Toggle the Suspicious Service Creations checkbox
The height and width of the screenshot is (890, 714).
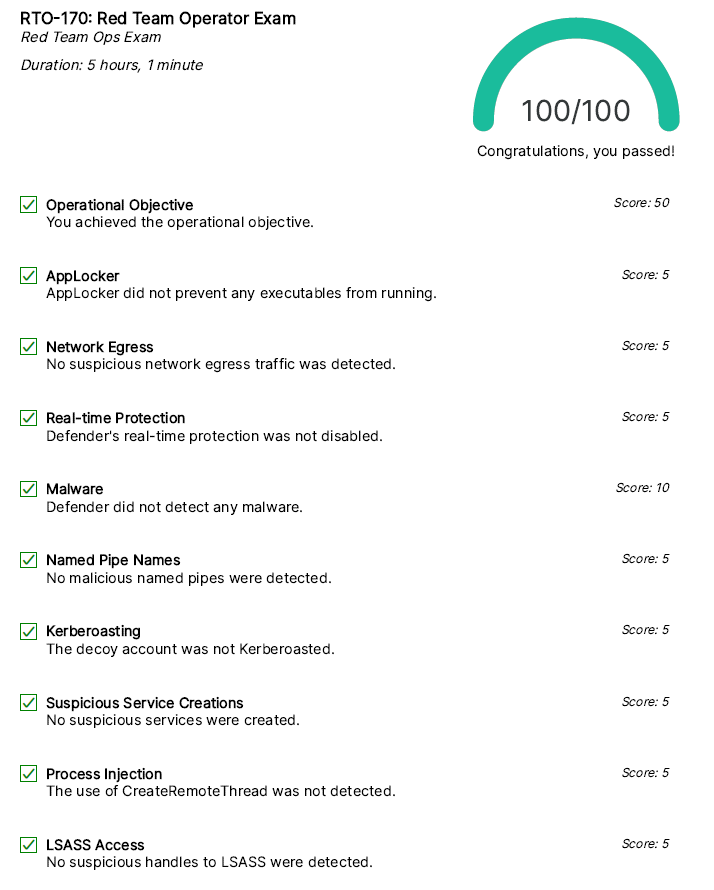pyautogui.click(x=29, y=703)
